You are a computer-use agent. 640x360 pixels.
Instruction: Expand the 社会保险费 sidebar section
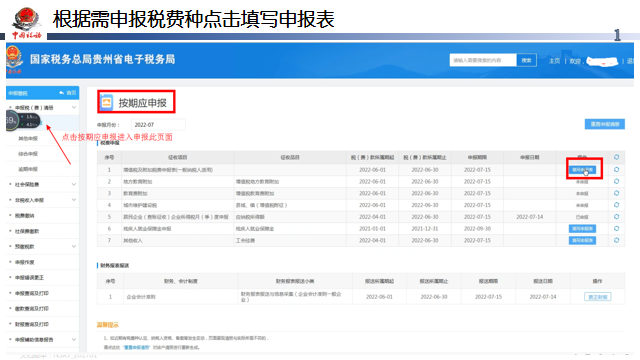[74, 184]
